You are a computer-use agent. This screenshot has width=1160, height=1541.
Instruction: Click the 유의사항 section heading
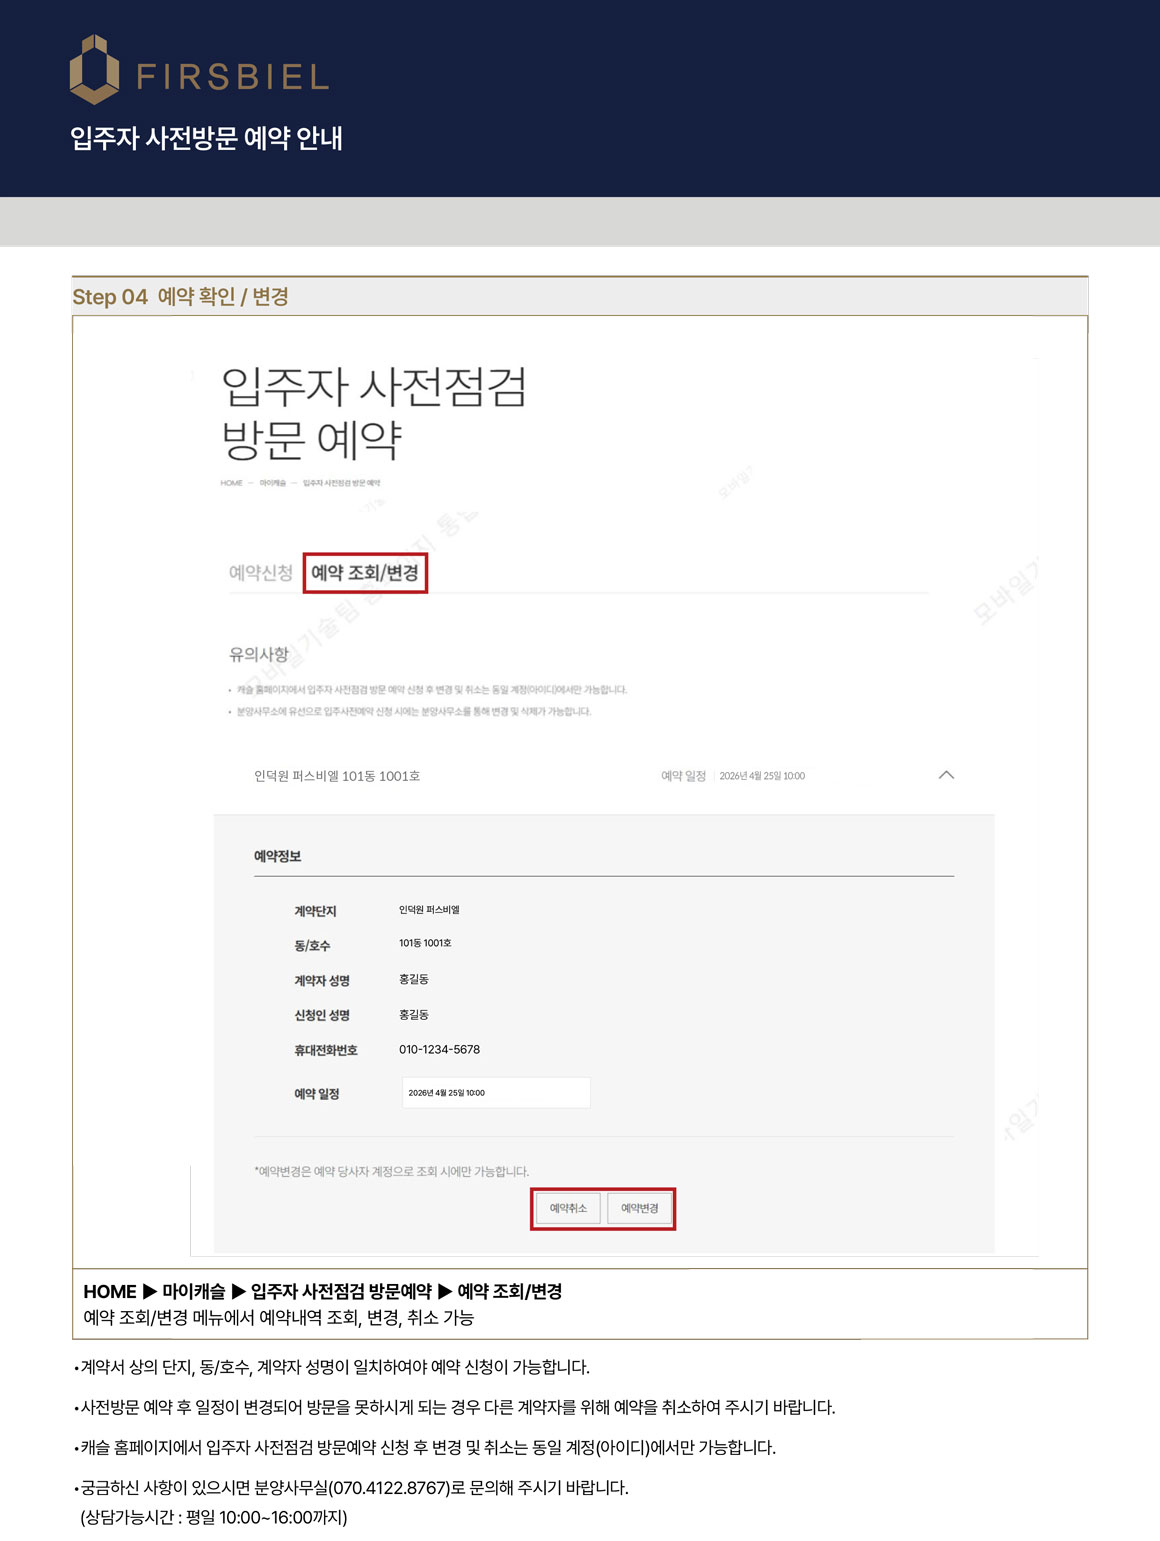point(259,655)
